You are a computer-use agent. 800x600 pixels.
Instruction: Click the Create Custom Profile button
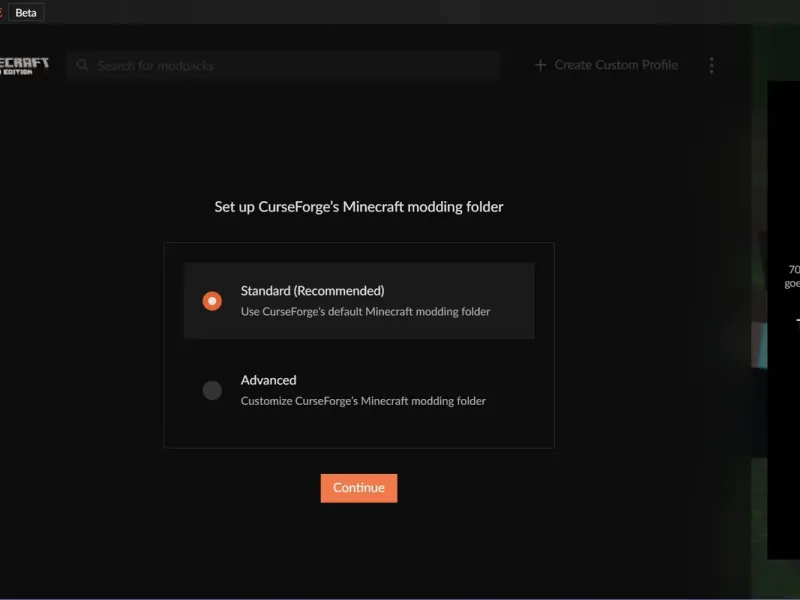coord(606,65)
